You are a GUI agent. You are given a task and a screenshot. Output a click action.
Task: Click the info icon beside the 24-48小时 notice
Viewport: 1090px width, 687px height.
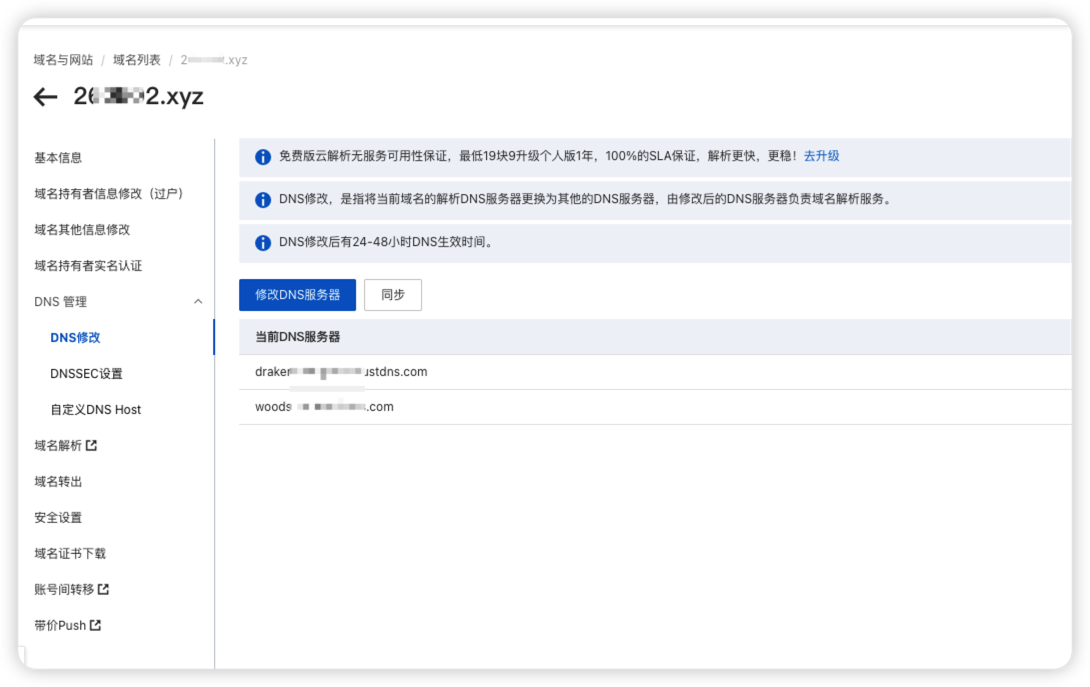(263, 243)
